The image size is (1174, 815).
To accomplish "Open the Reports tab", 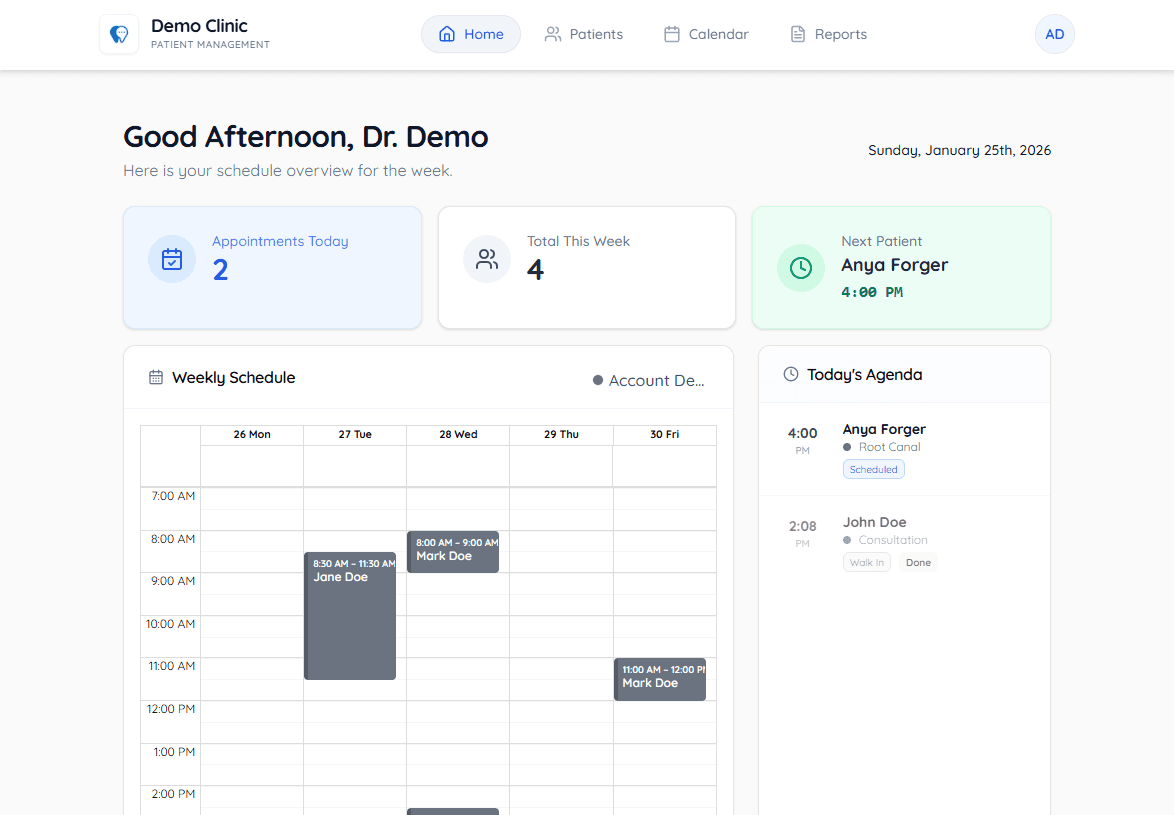I will point(829,34).
